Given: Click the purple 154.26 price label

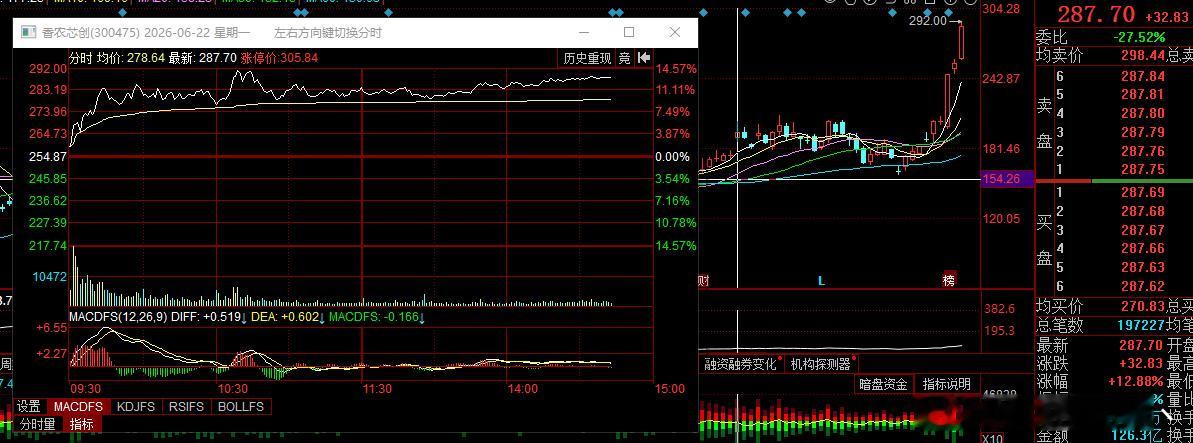Looking at the screenshot, I should point(1007,179).
